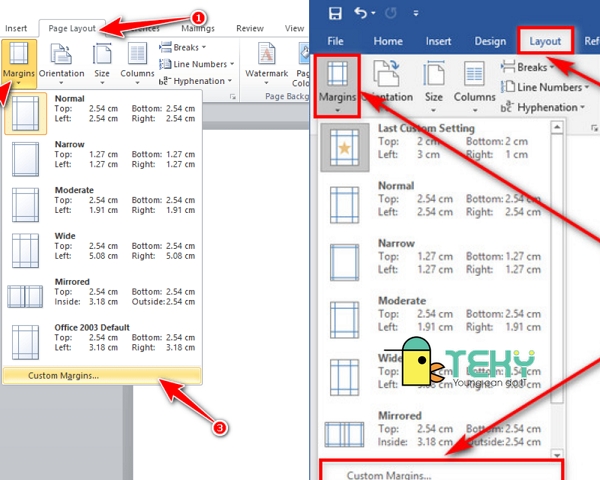Switch to the Insert tab in left window

tap(16, 28)
